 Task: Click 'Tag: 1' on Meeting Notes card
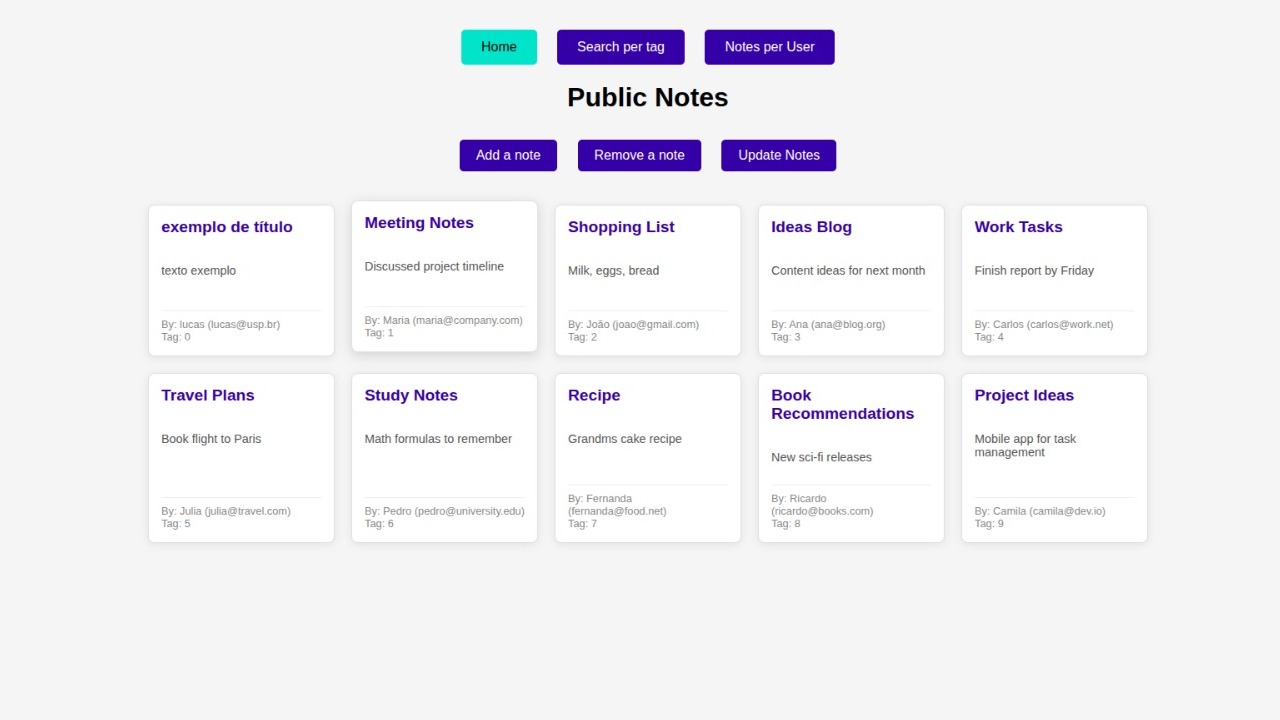(379, 333)
